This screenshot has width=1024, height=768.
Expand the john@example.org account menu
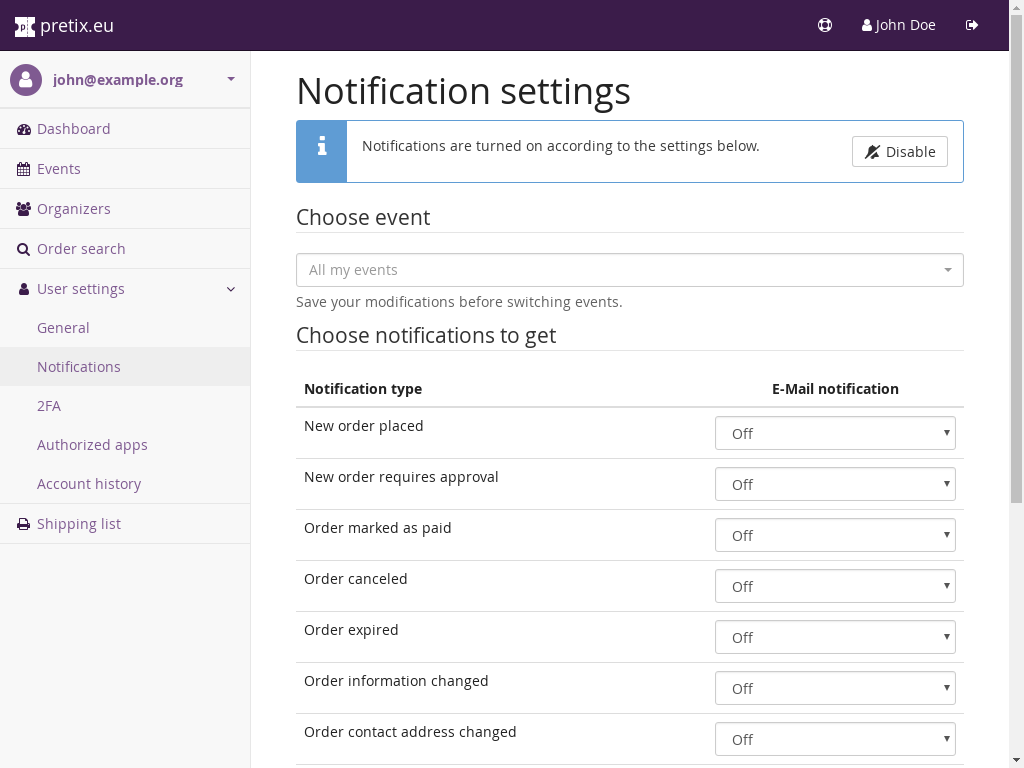[231, 79]
